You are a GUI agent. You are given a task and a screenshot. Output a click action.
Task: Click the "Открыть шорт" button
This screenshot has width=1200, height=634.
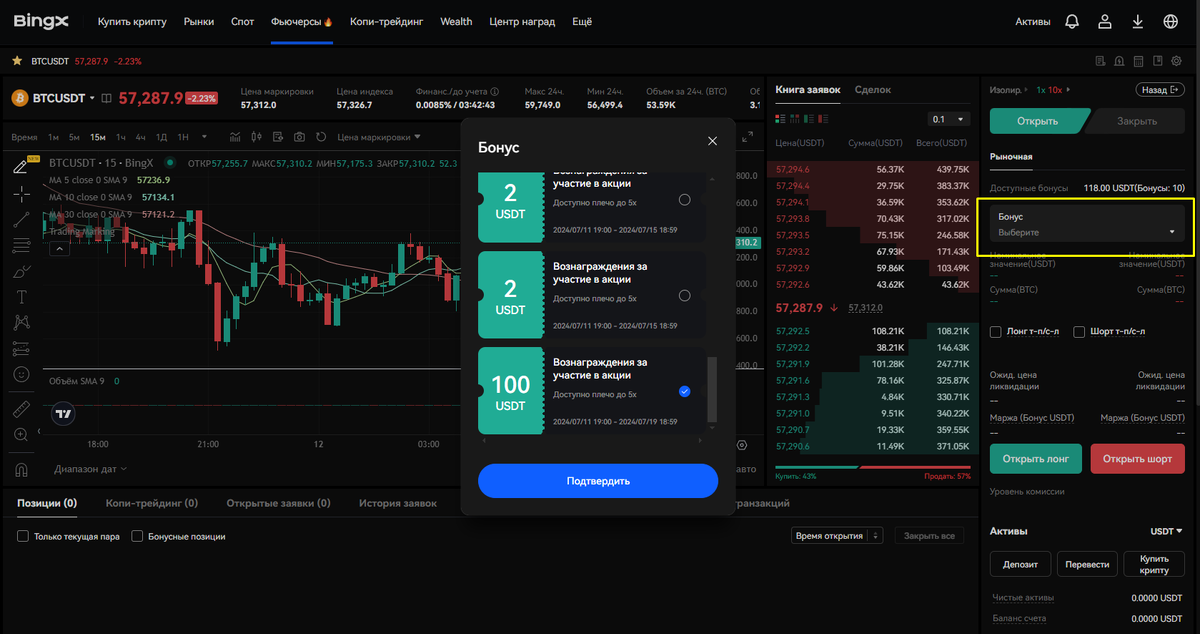coord(1138,459)
